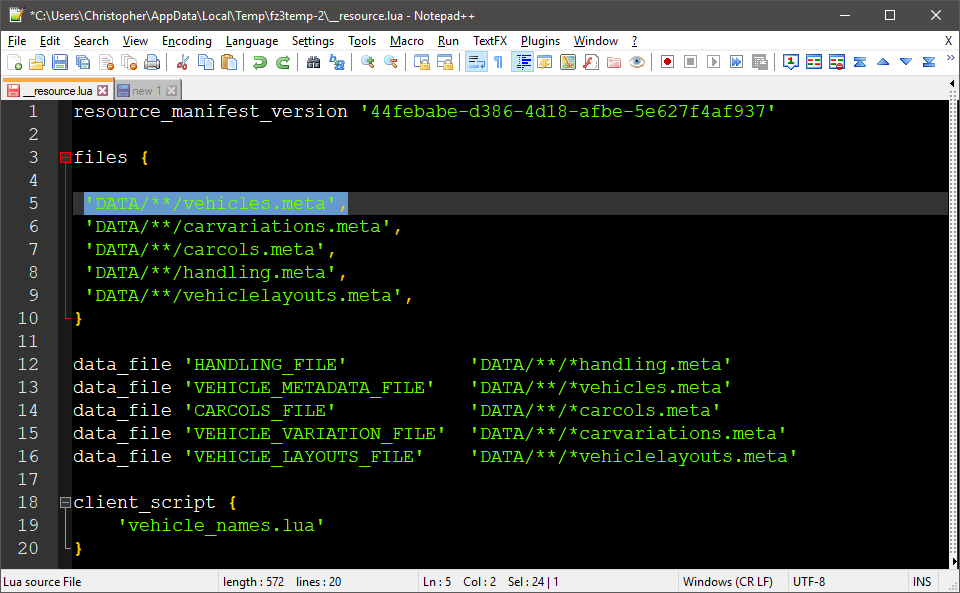Screen dimensions: 960x593
Task: Toggle the Show Indent Guide button
Action: (x=522, y=62)
